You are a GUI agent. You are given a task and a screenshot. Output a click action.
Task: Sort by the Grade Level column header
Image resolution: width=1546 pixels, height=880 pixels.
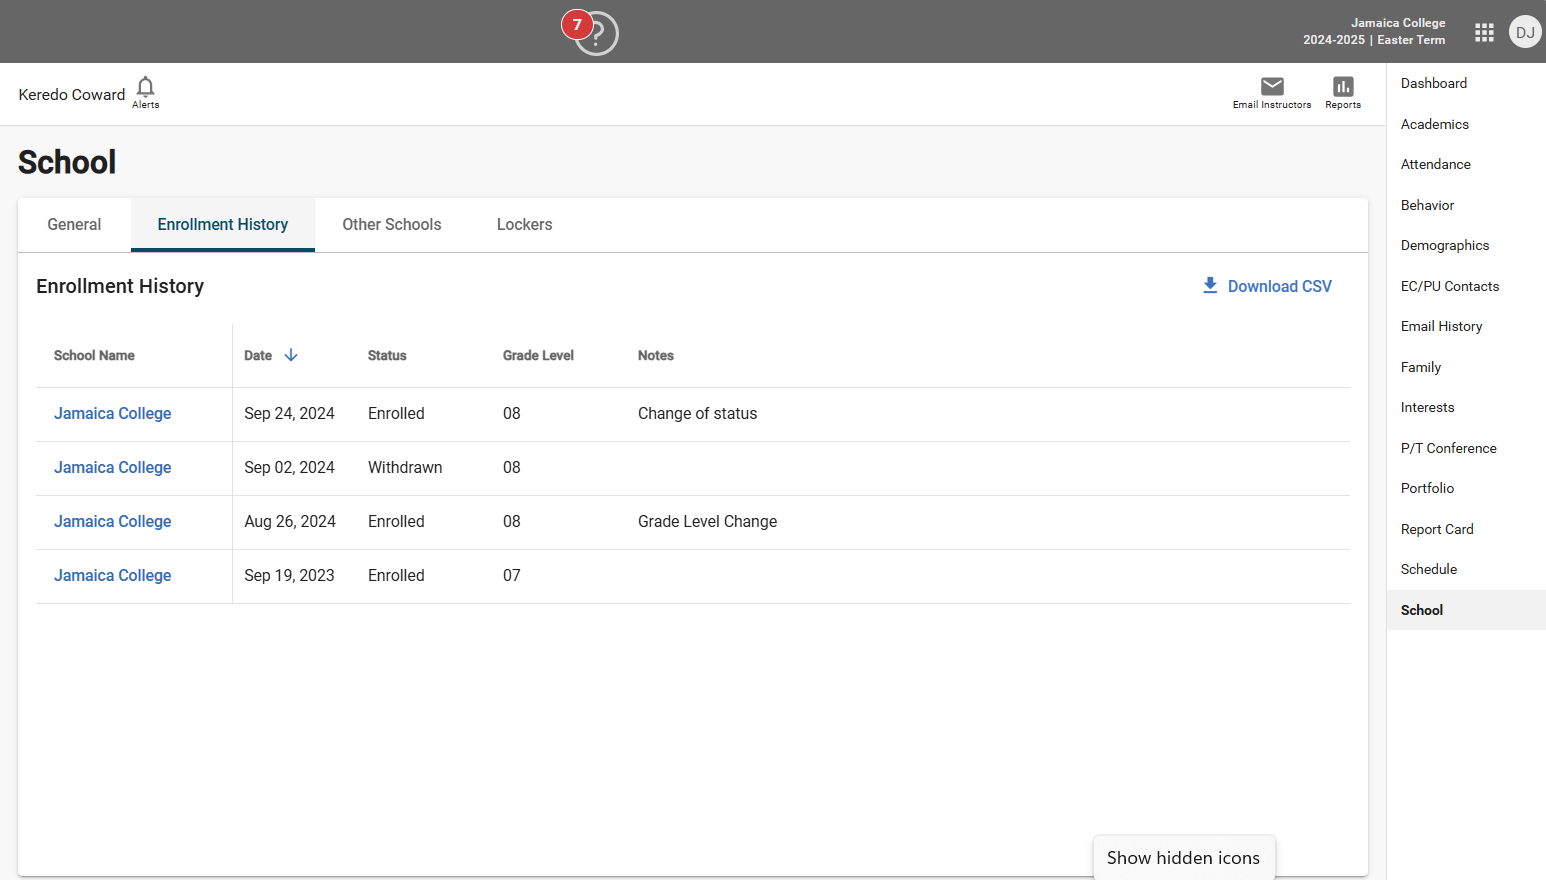tap(538, 355)
